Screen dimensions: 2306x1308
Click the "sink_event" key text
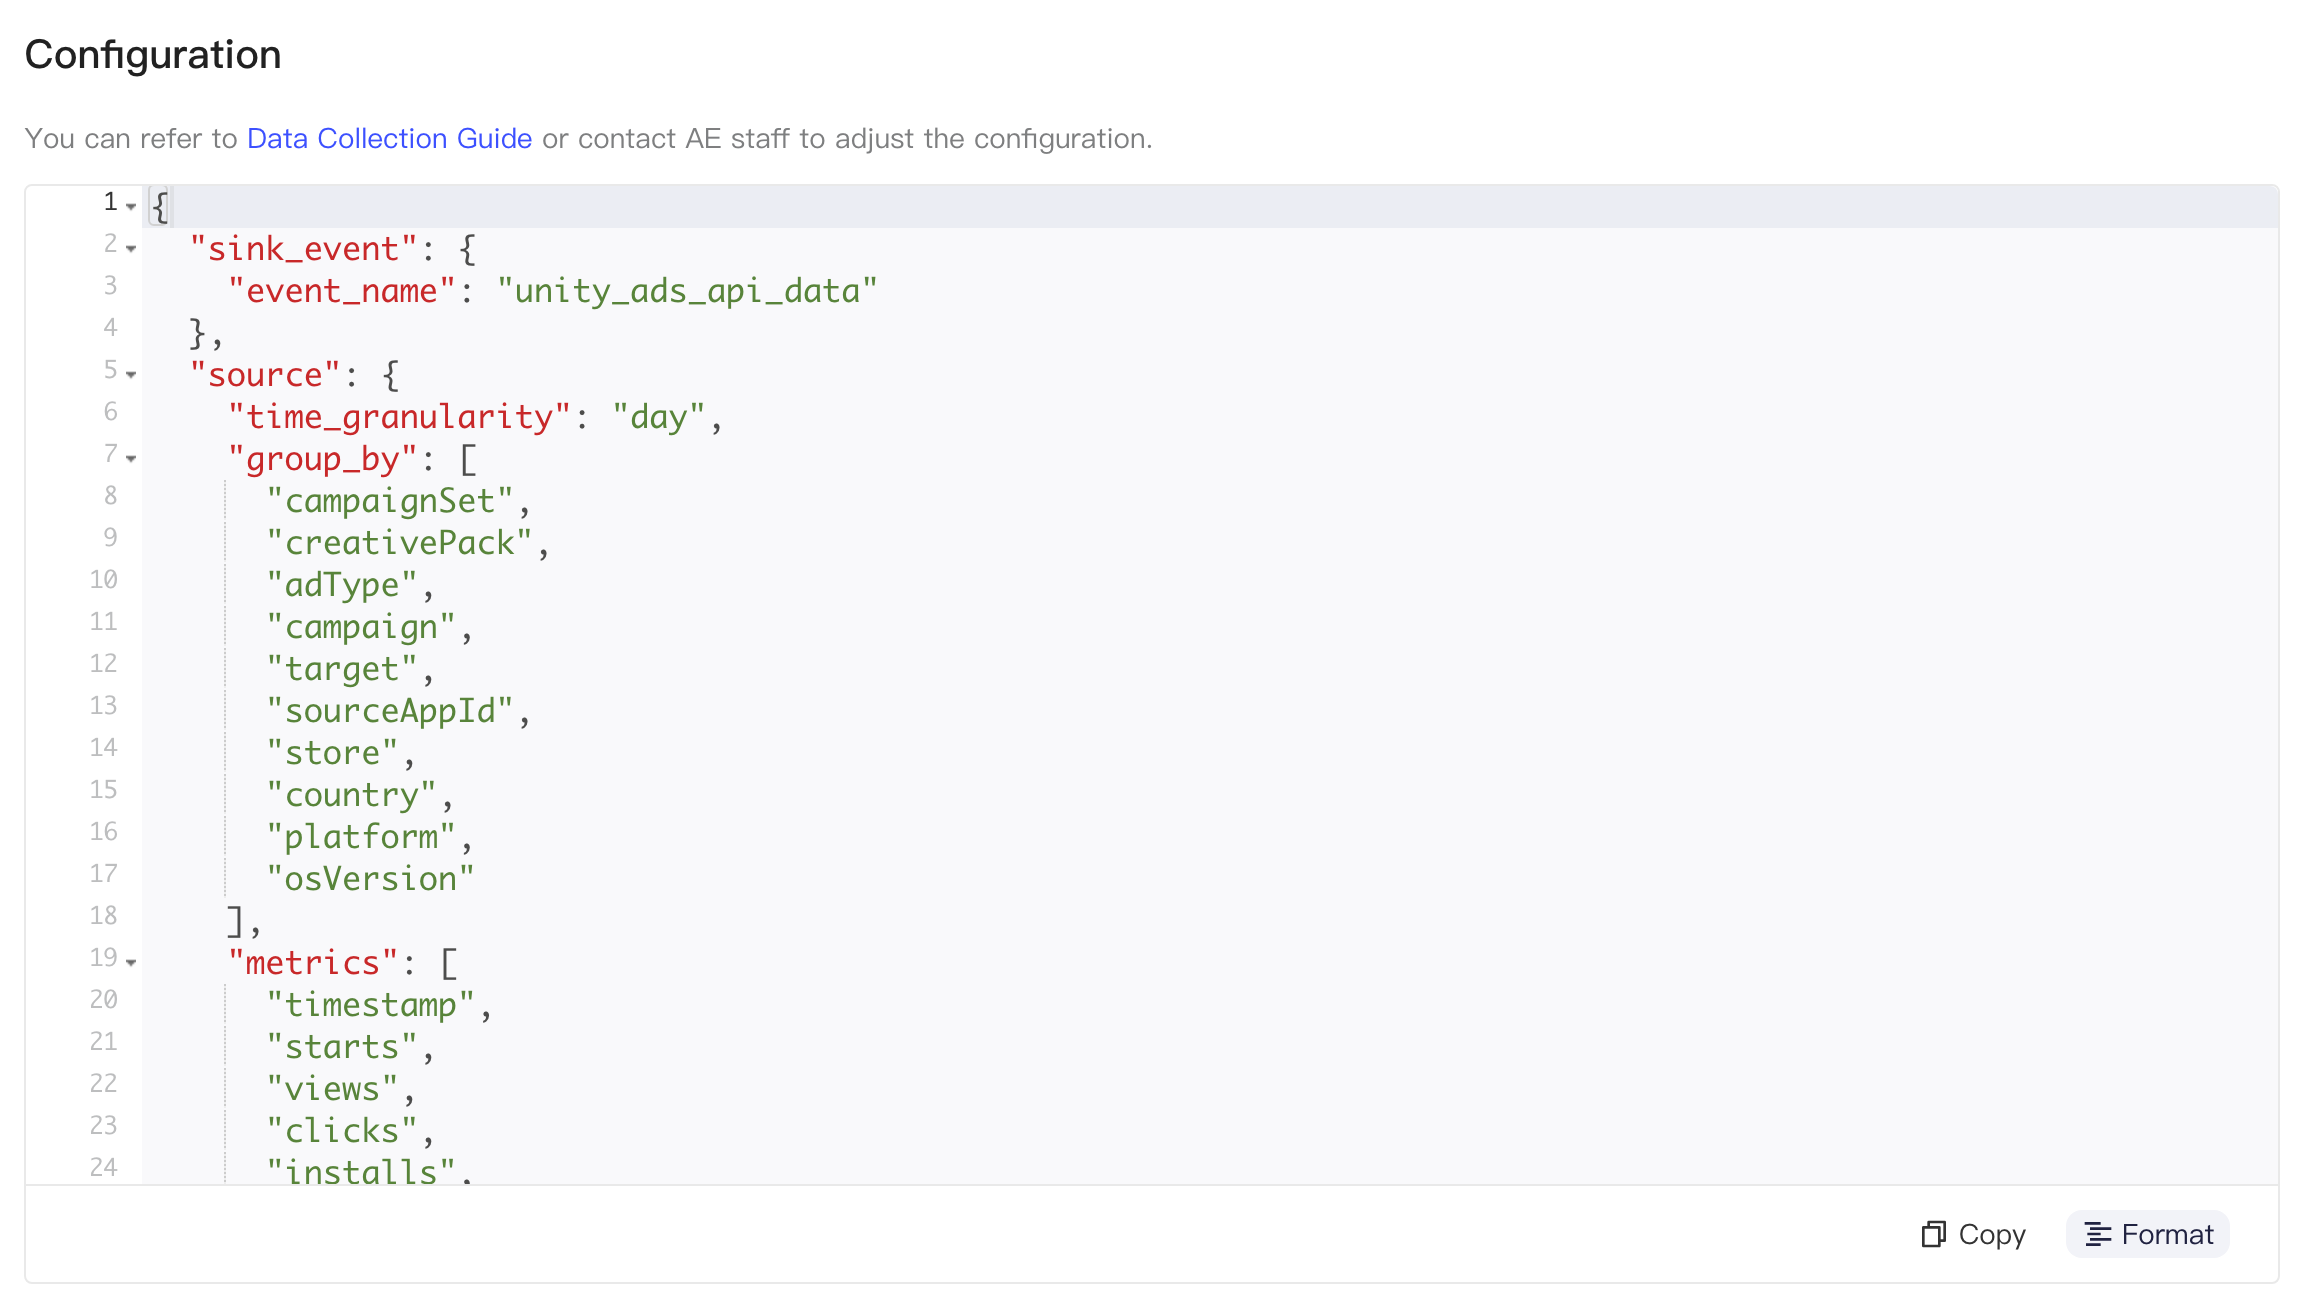point(303,249)
